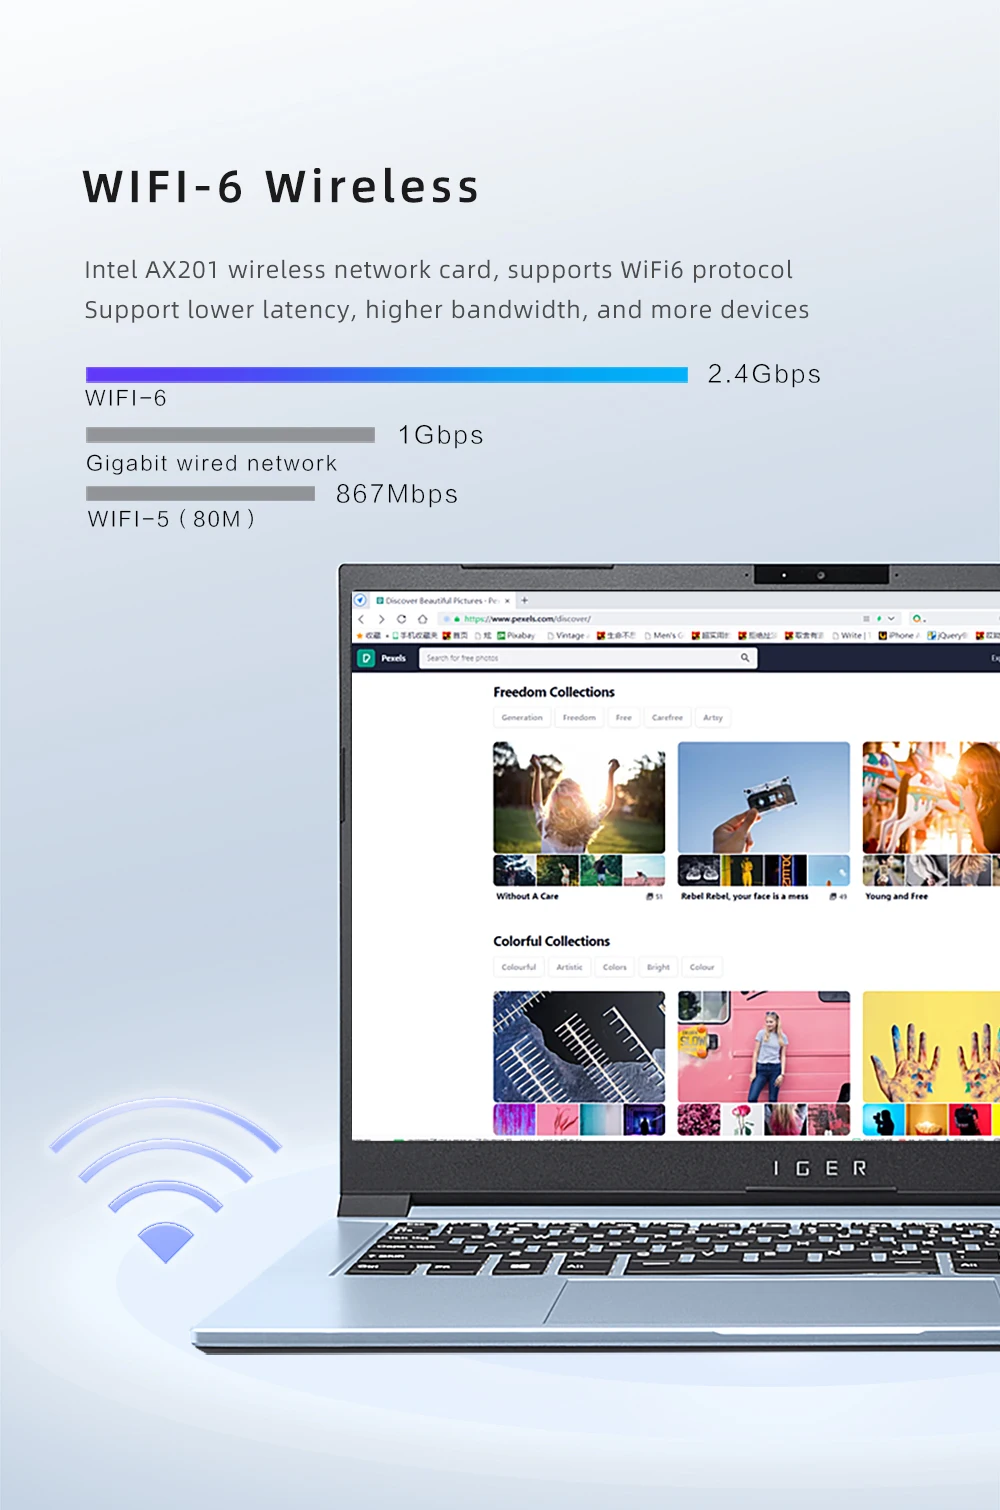This screenshot has height=1510, width=1000.
Task: Select the Artsy tag
Action: pyautogui.click(x=713, y=717)
